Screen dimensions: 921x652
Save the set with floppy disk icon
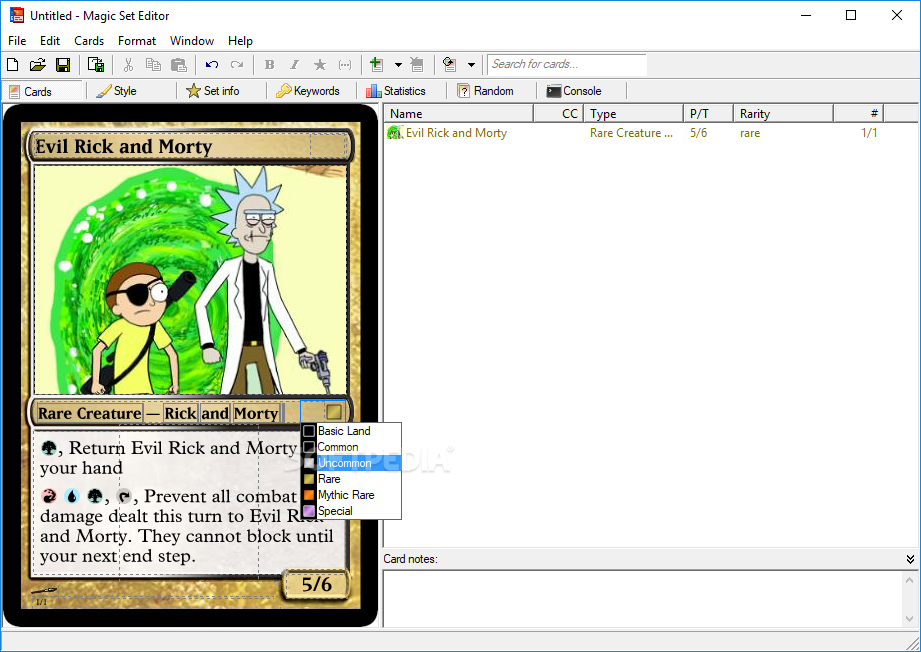coord(63,65)
